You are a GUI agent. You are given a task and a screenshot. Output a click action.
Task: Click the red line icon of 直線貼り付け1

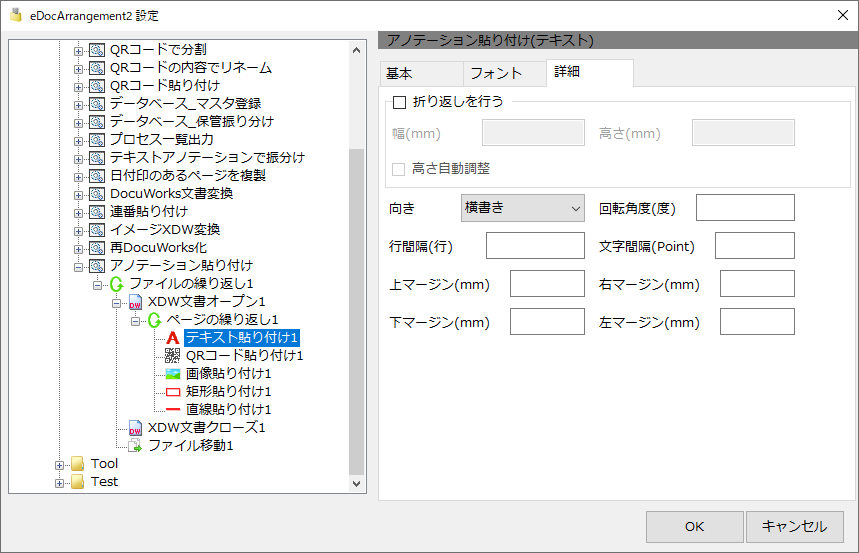coord(173,409)
